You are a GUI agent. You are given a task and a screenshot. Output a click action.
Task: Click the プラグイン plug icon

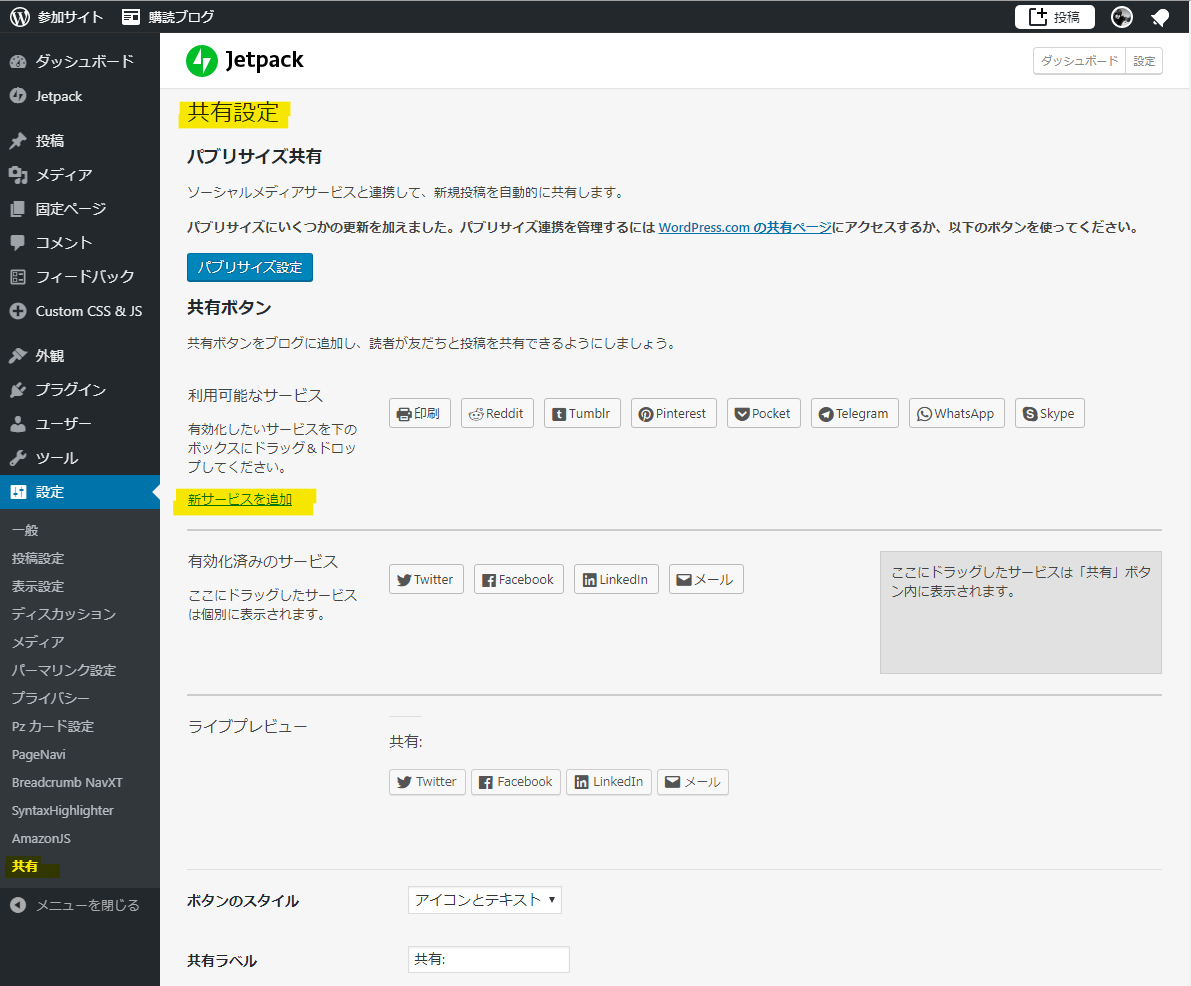pos(18,390)
